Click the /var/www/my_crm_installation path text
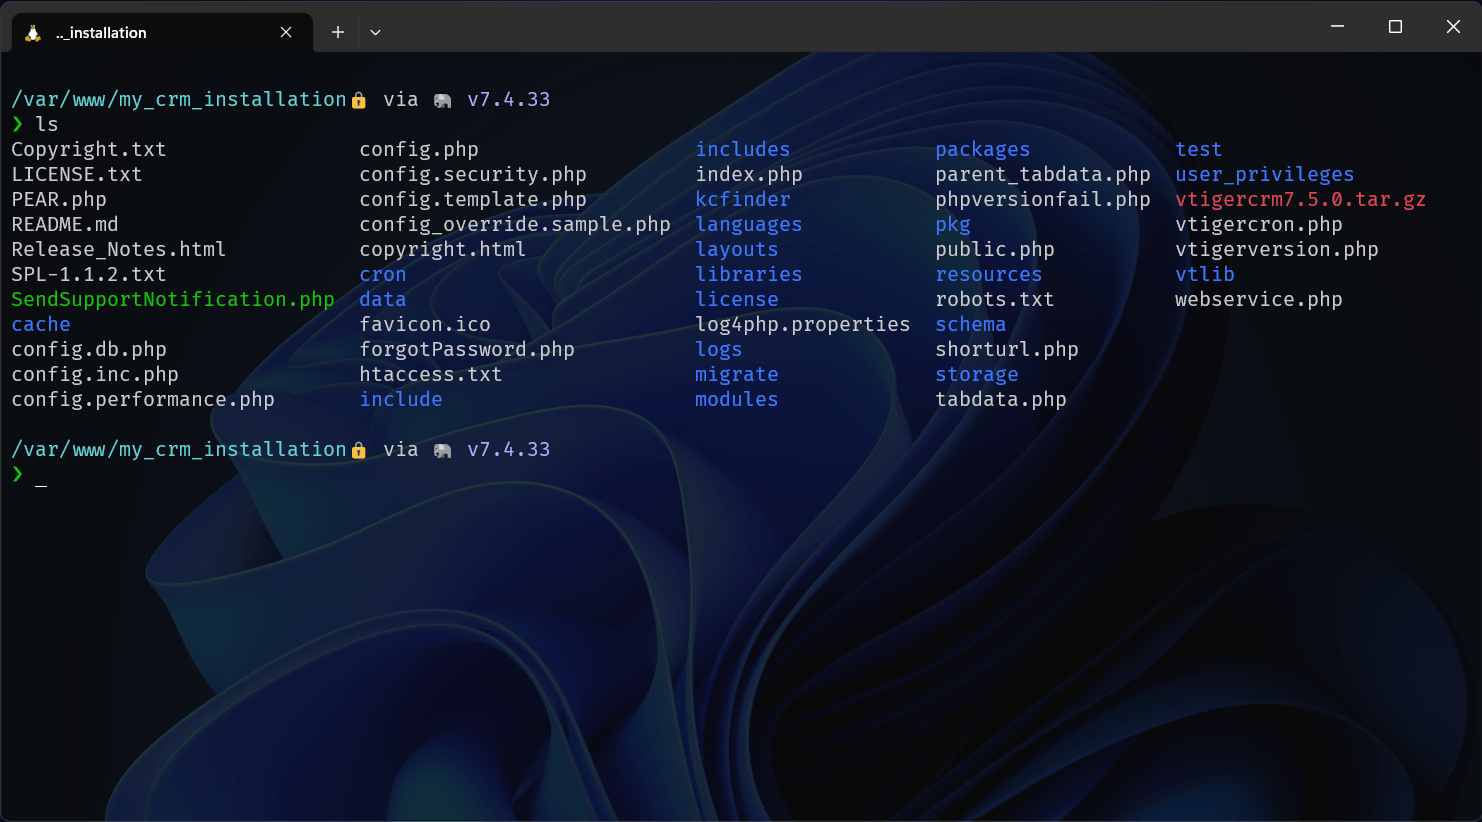The height and width of the screenshot is (822, 1482). point(175,99)
